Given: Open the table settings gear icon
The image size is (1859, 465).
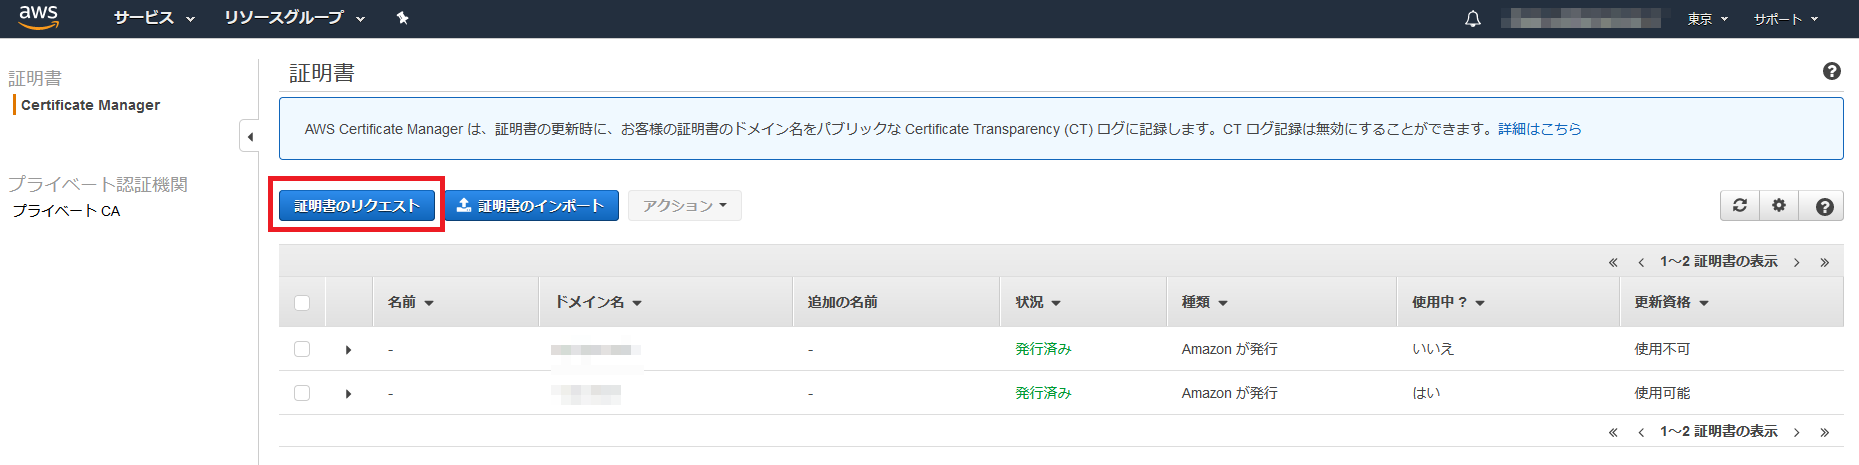Looking at the screenshot, I should 1779,205.
